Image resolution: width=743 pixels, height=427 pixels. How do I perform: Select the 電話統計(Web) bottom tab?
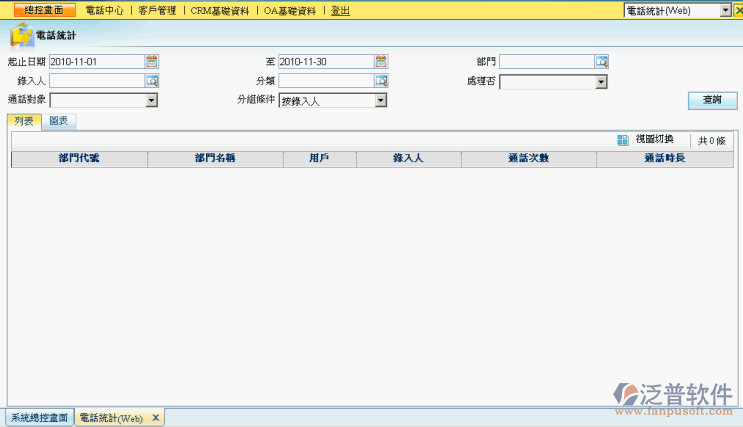pyautogui.click(x=111, y=418)
